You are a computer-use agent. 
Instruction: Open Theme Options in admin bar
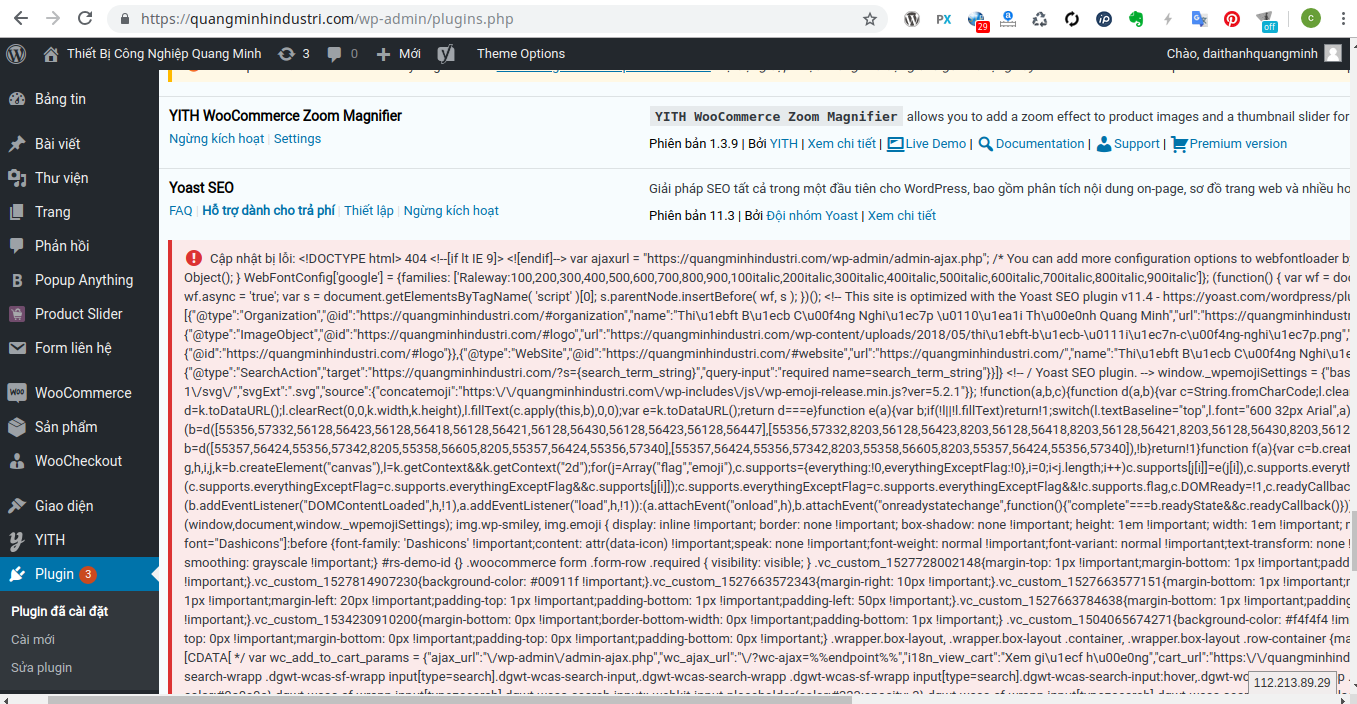(x=521, y=54)
